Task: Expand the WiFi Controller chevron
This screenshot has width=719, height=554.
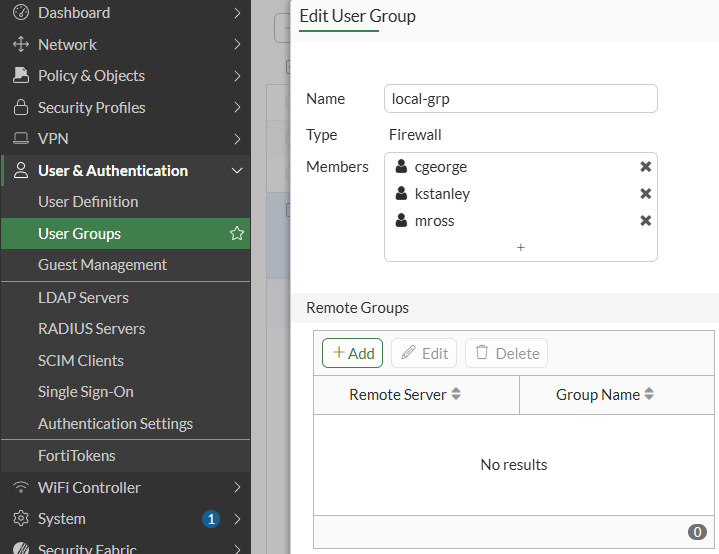Action: click(237, 488)
